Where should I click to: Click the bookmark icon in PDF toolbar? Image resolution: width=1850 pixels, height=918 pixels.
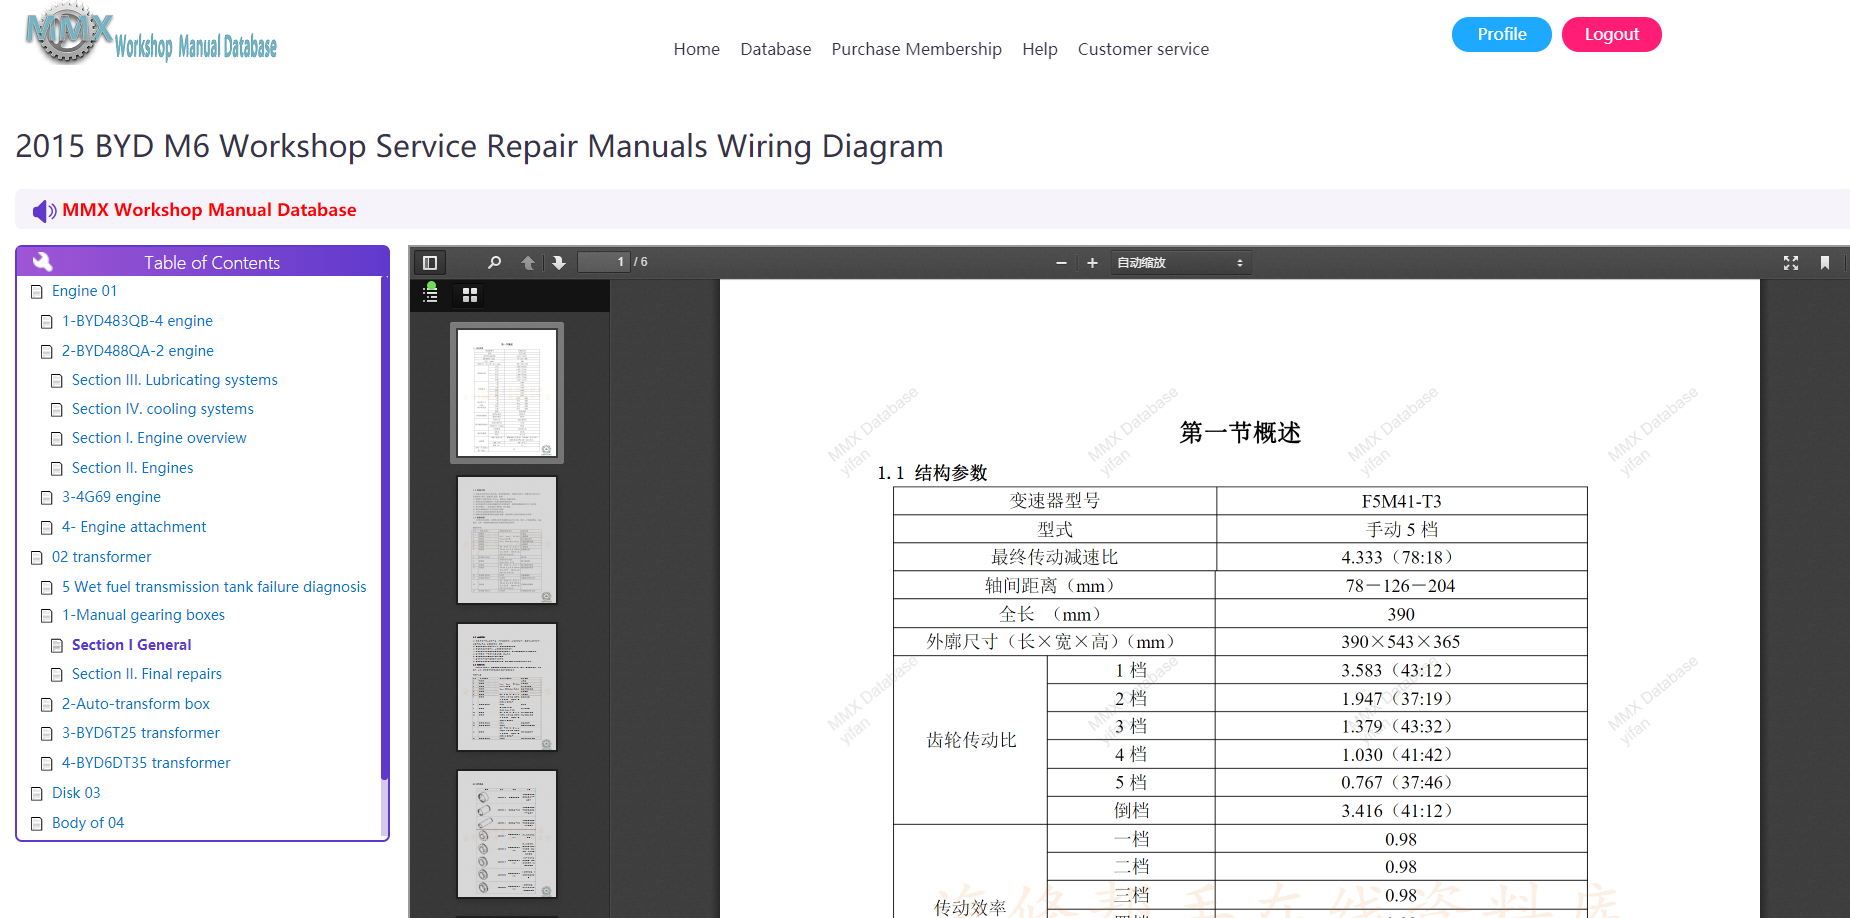[x=1825, y=263]
